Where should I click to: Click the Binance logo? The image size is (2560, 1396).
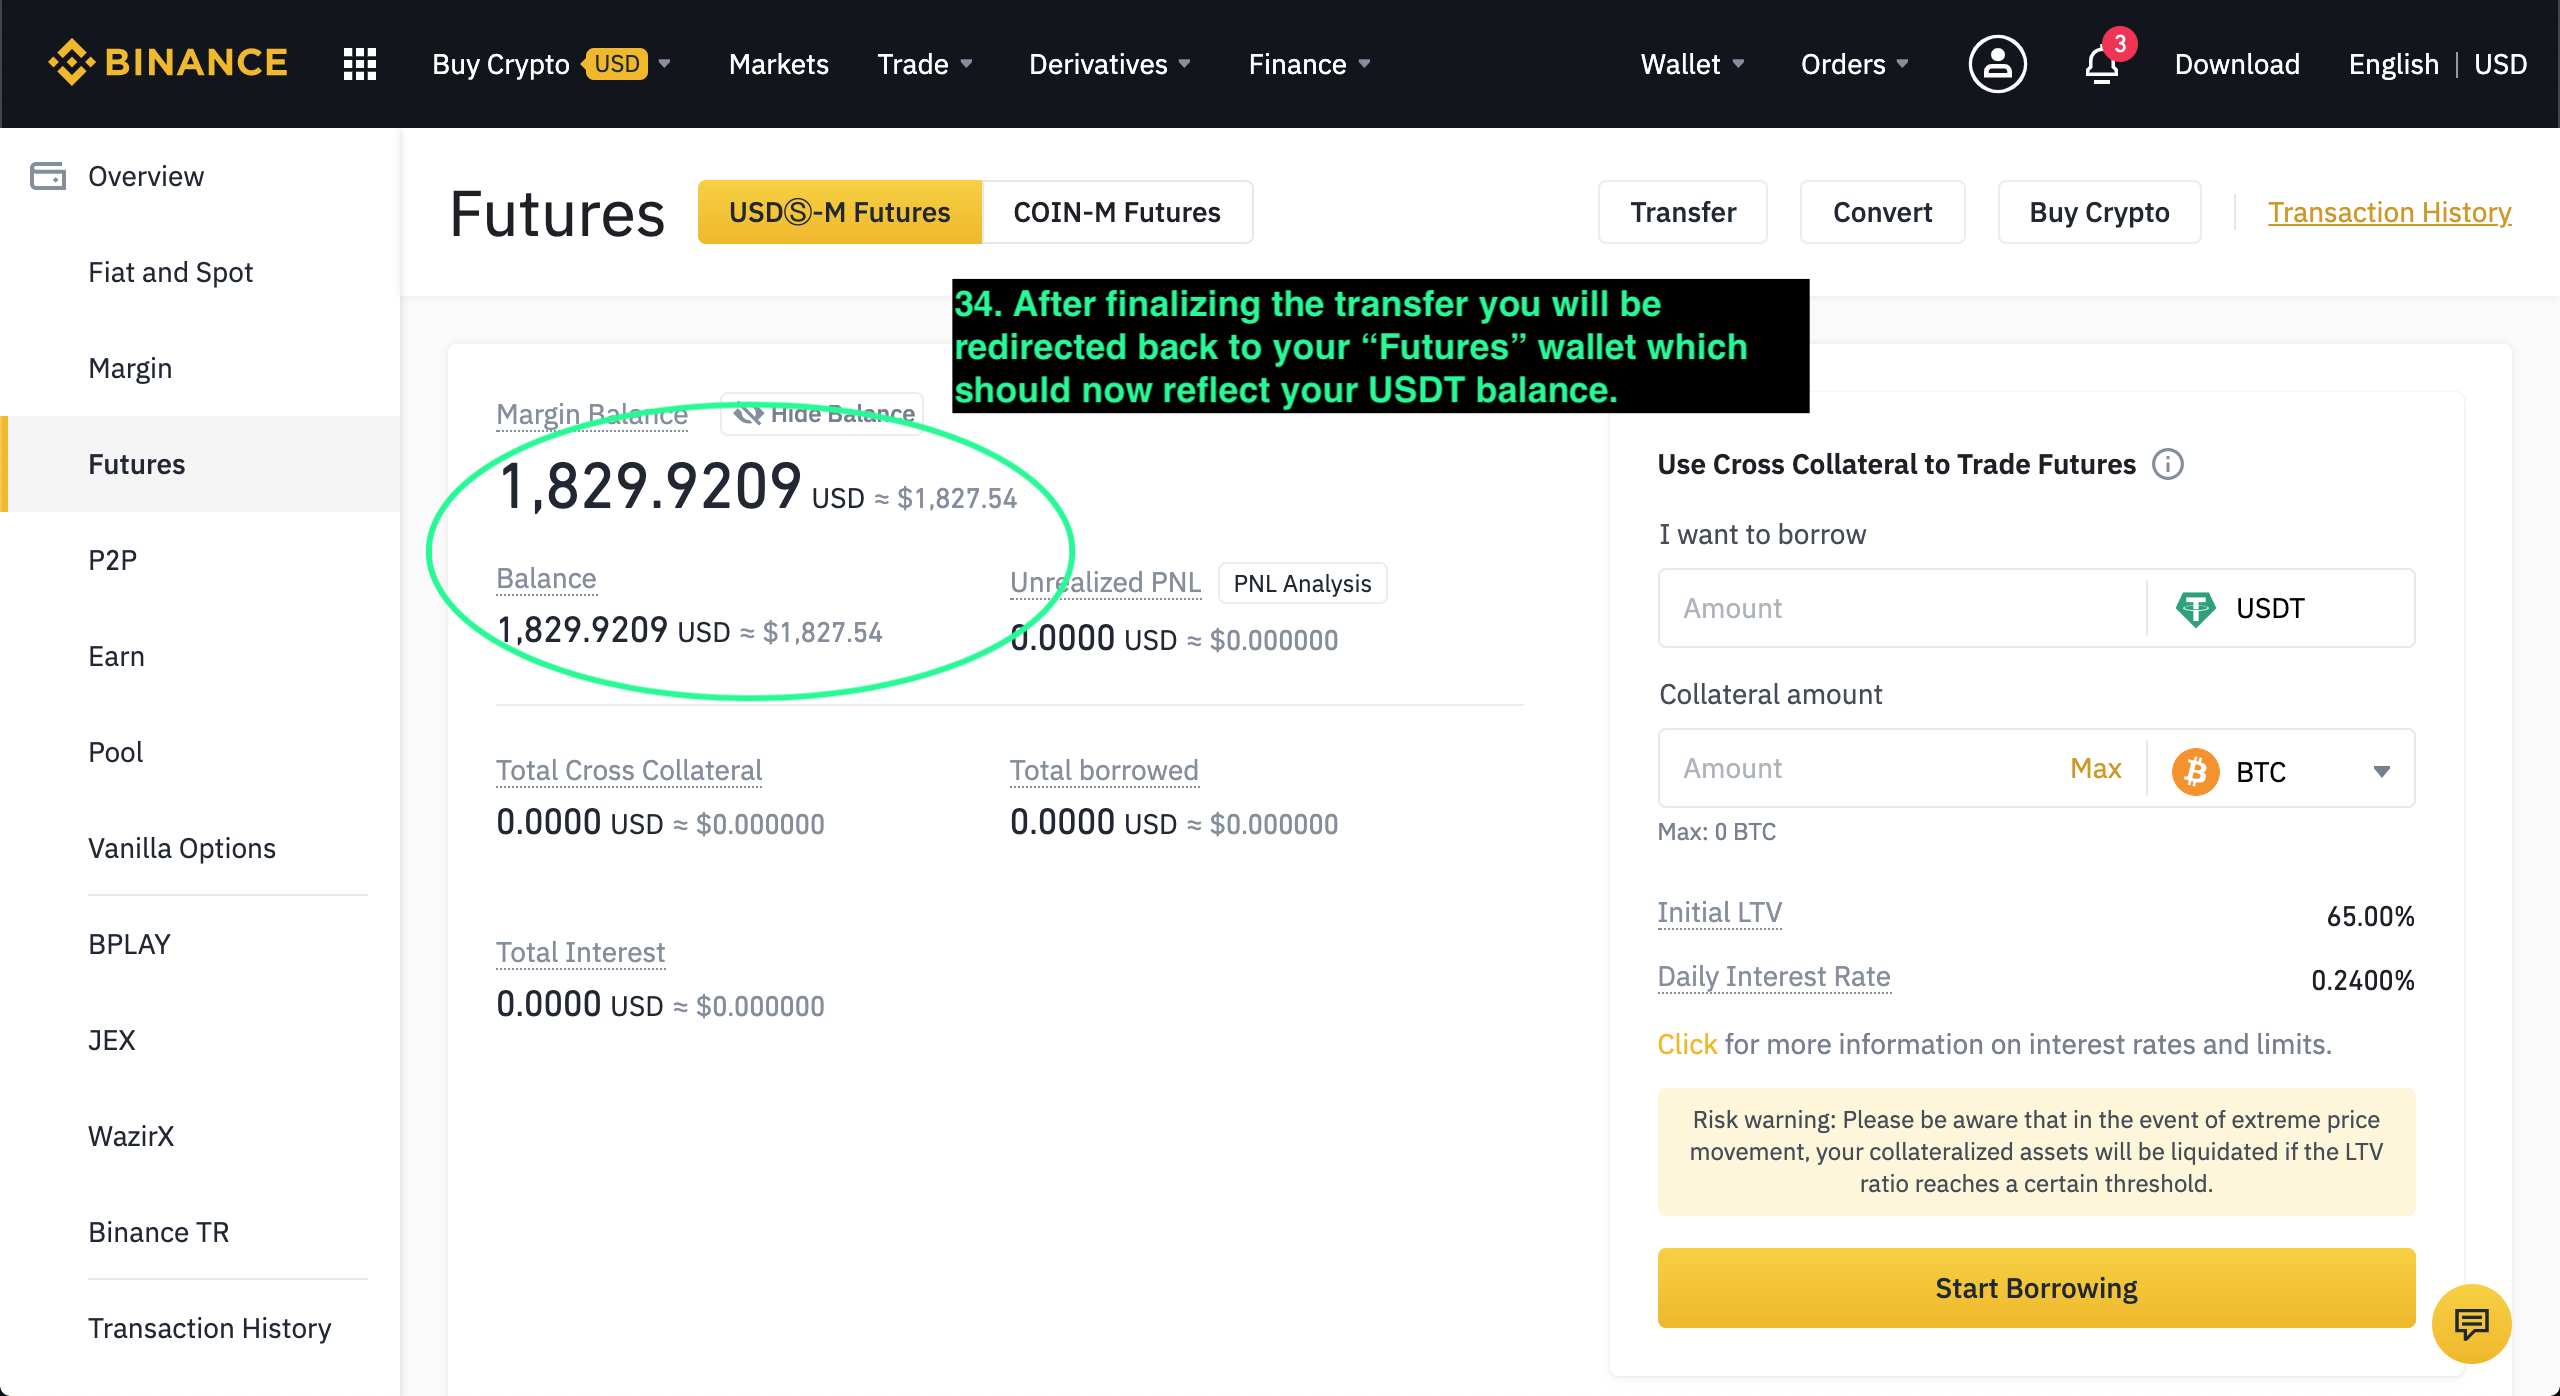click(168, 63)
